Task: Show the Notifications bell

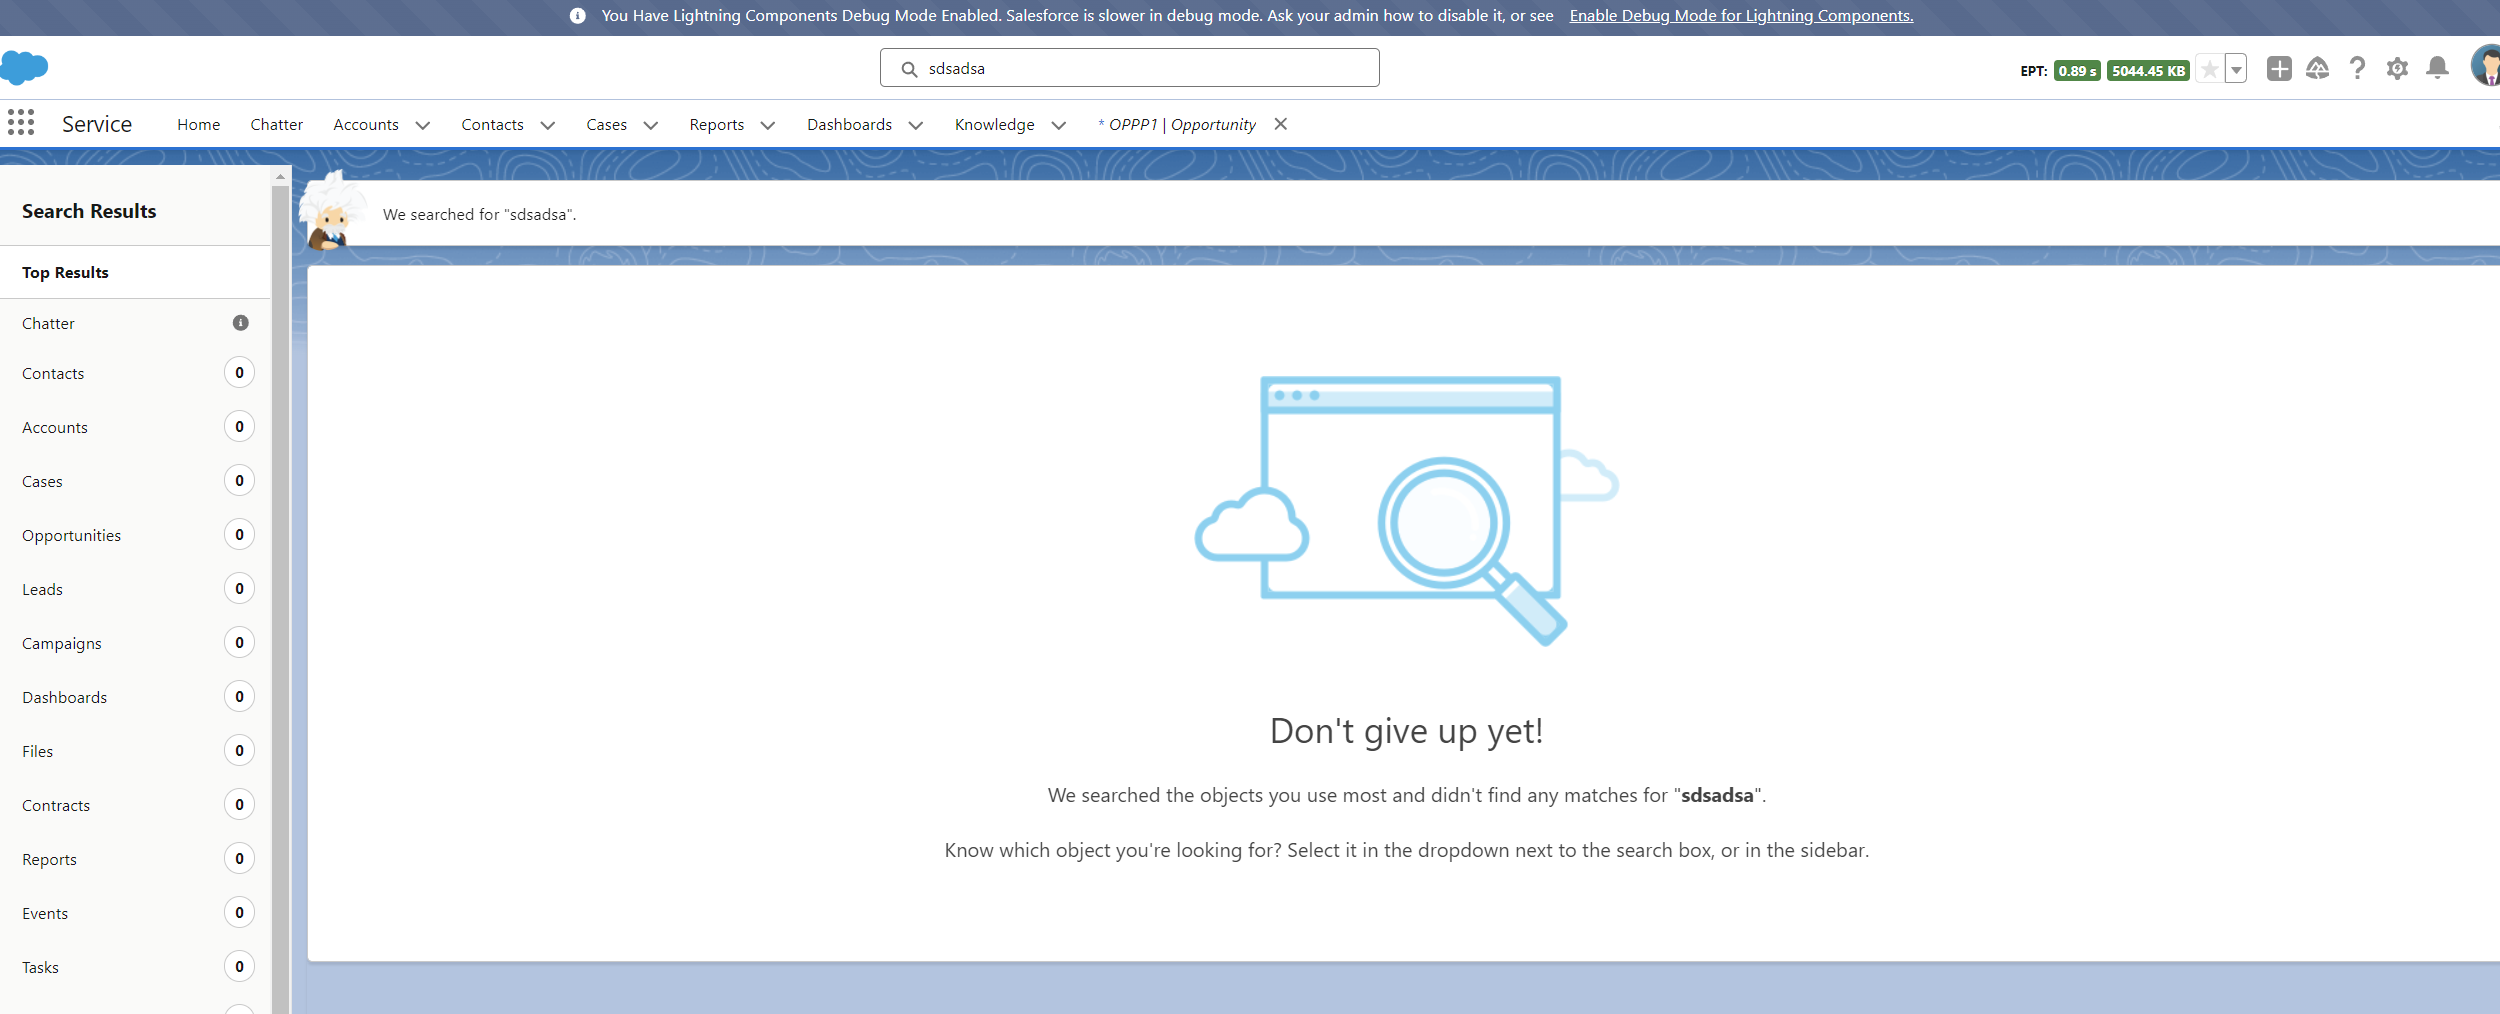Action: (2437, 69)
